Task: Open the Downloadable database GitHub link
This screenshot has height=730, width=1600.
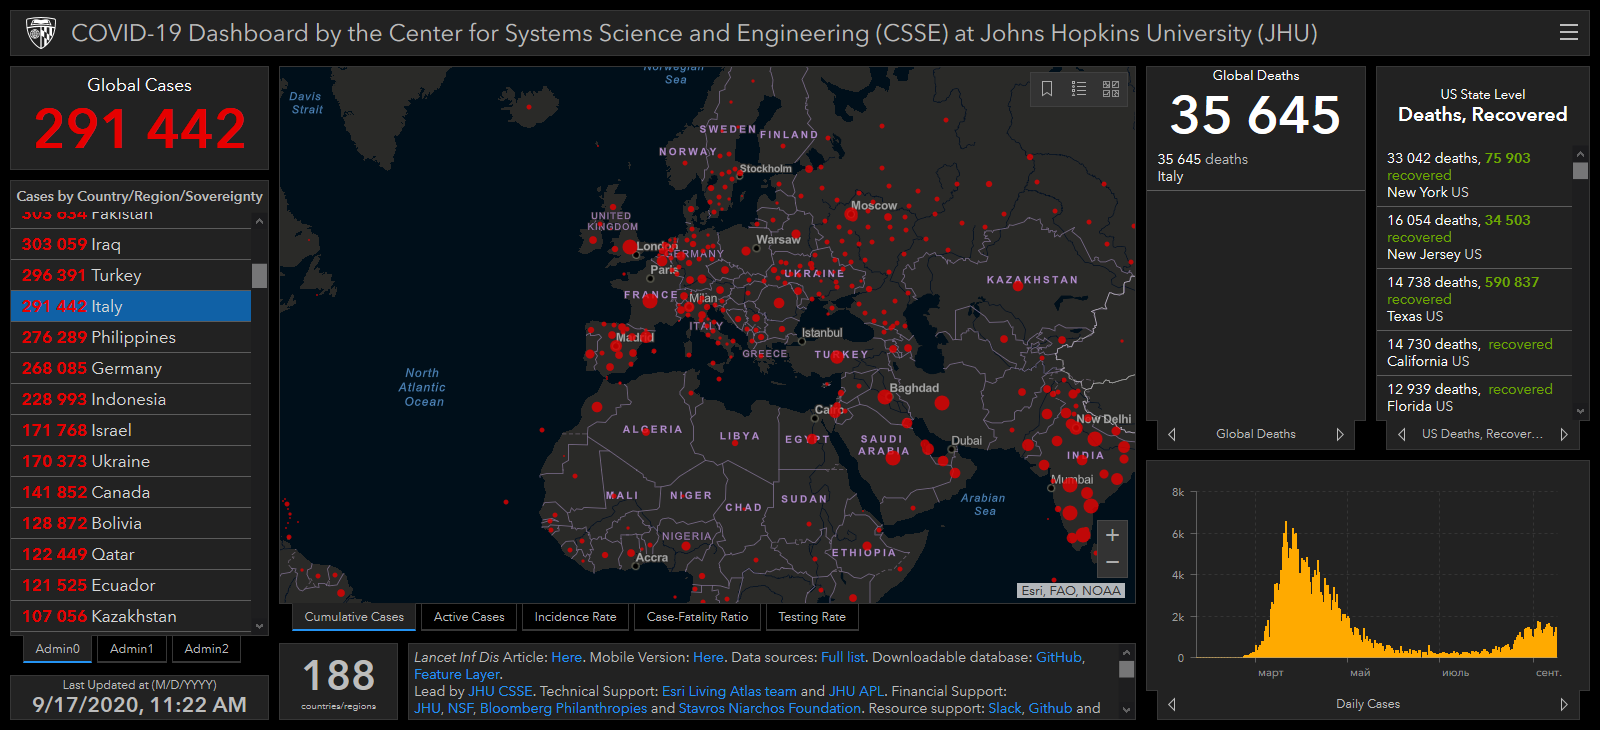Action: click(1058, 657)
